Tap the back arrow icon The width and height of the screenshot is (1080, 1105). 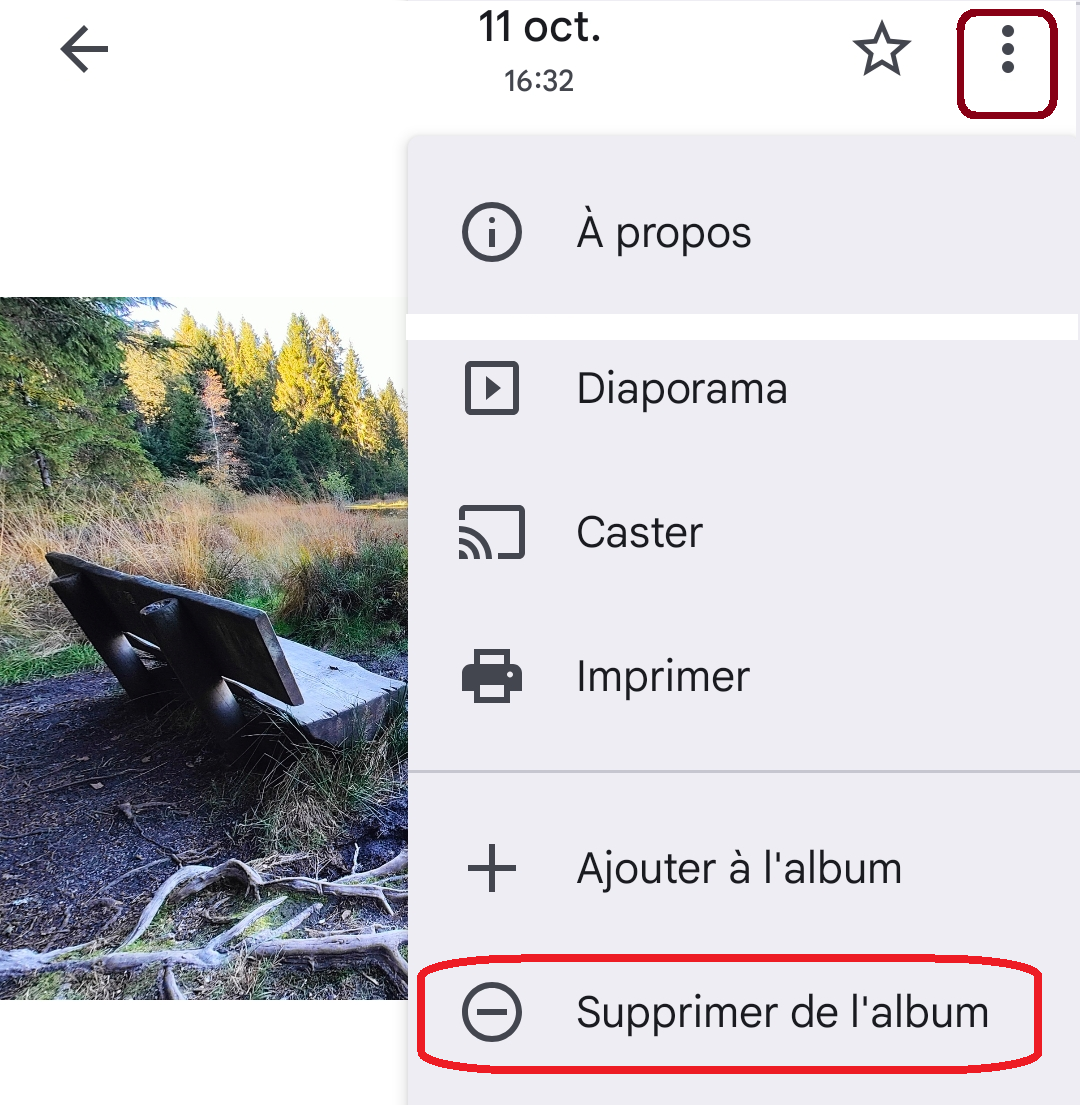[x=85, y=49]
